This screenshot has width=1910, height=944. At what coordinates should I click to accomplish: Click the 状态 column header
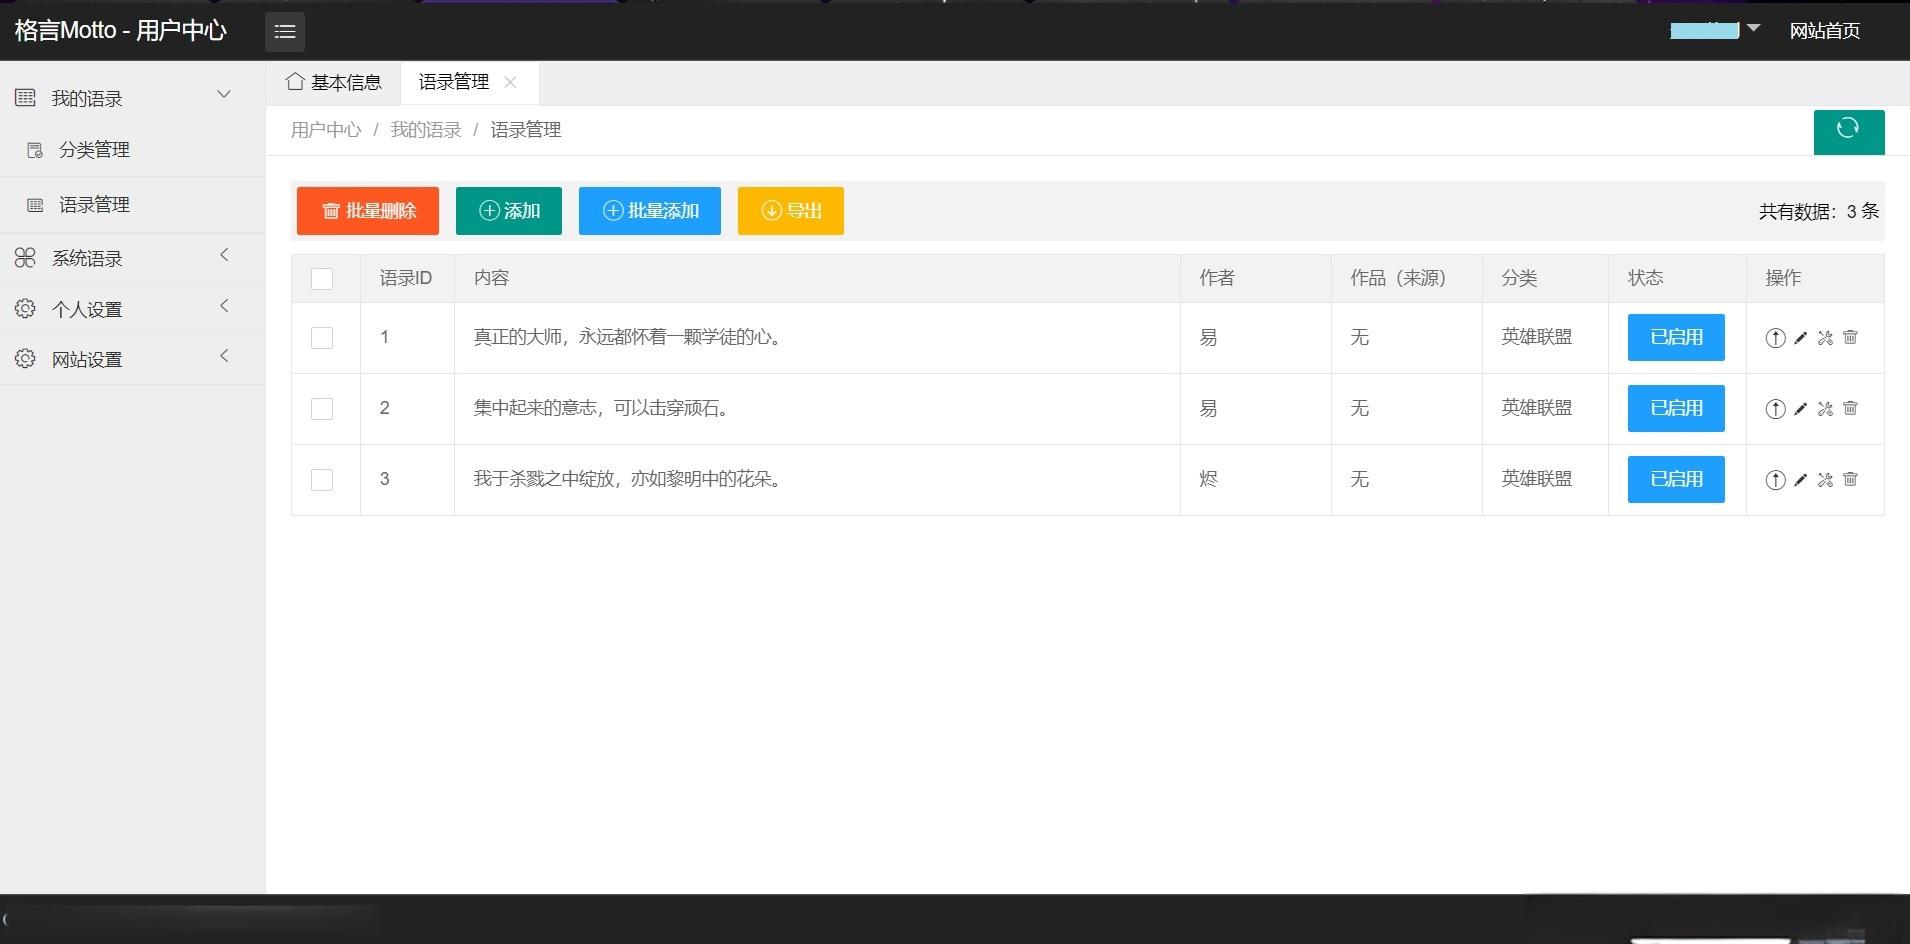point(1646,279)
